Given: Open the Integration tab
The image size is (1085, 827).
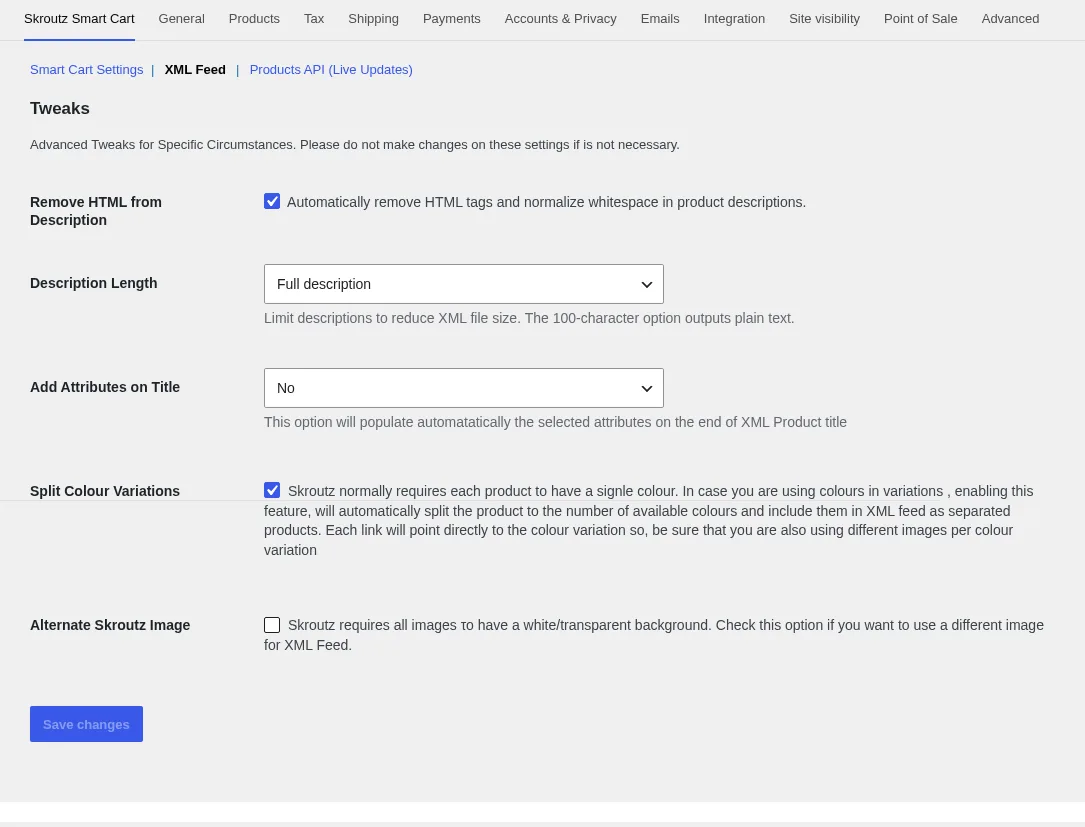Looking at the screenshot, I should point(733,19).
